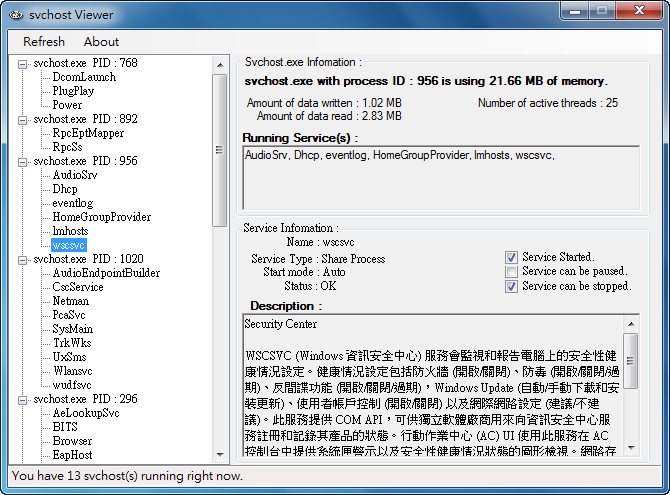This screenshot has height=495, width=670.
Task: Click the Status : OK text
Action: click(310, 286)
